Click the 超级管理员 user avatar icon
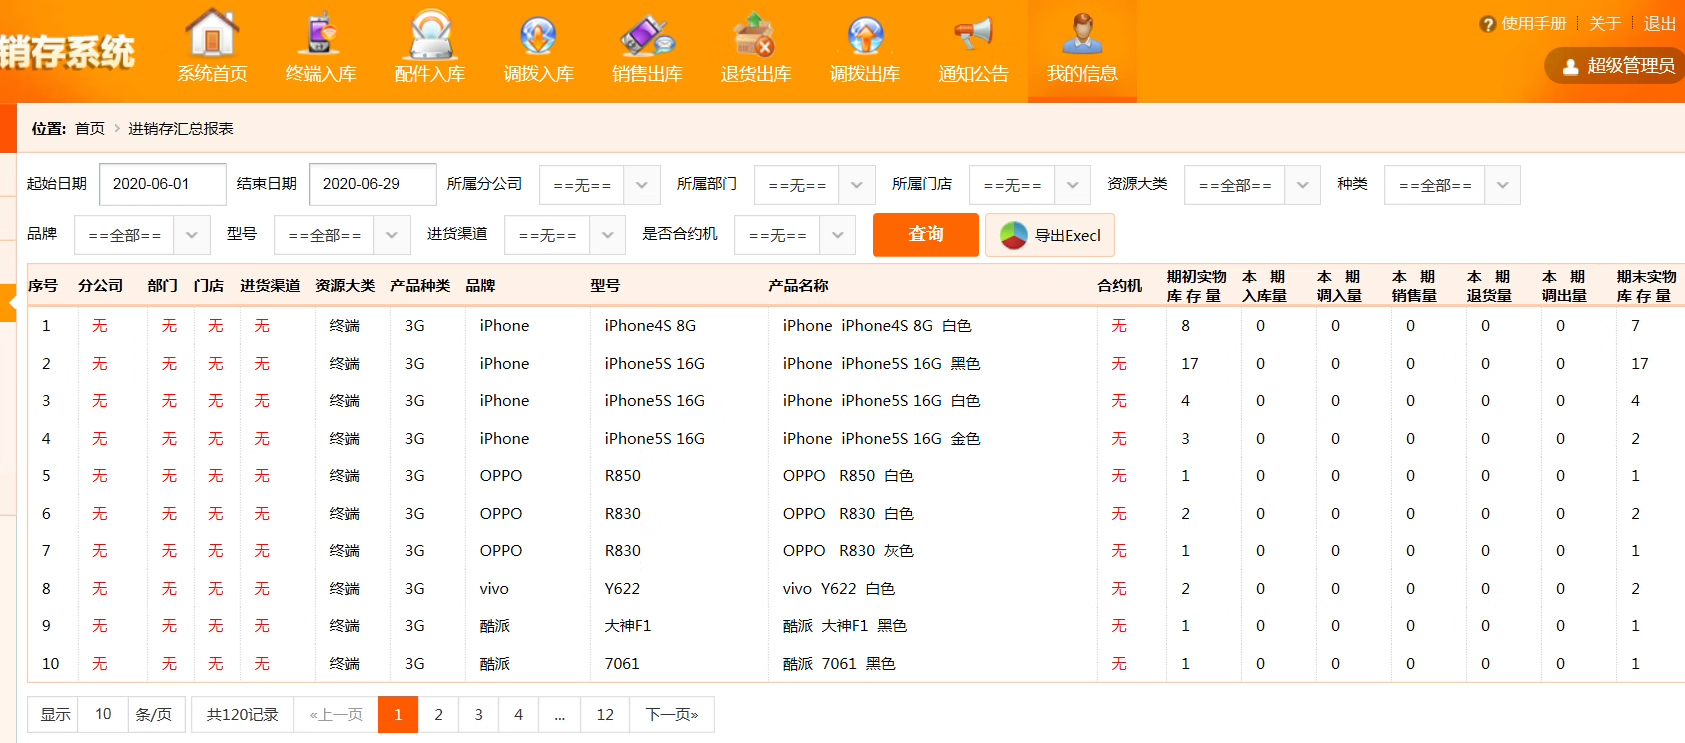Screen dimensions: 1685x743 point(1570,67)
